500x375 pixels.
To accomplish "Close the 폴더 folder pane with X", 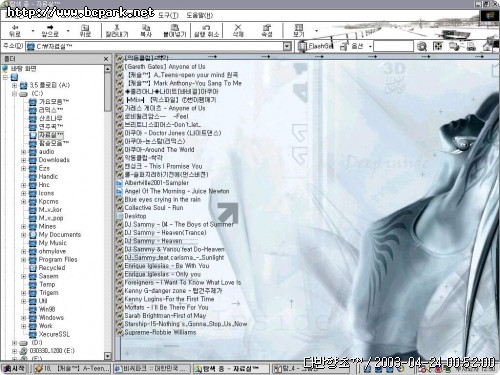I will pyautogui.click(x=106, y=59).
